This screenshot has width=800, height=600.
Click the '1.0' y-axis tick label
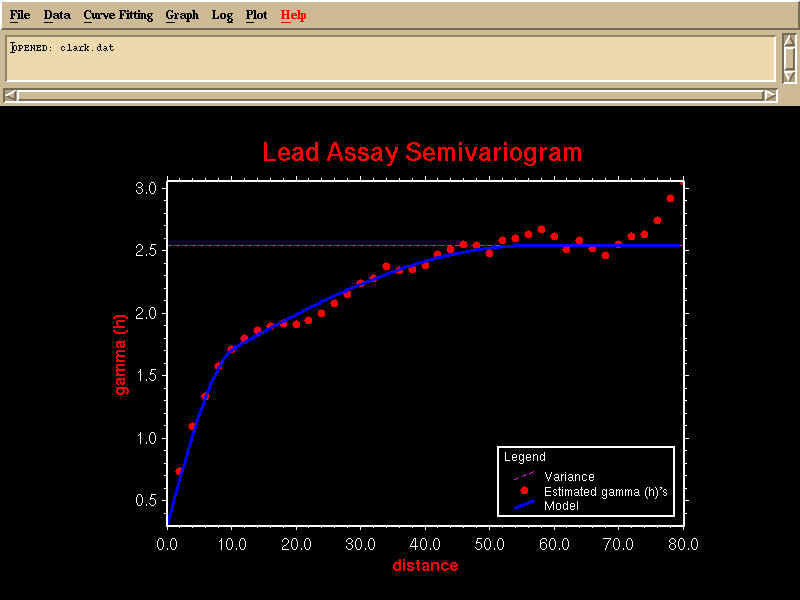click(x=145, y=438)
